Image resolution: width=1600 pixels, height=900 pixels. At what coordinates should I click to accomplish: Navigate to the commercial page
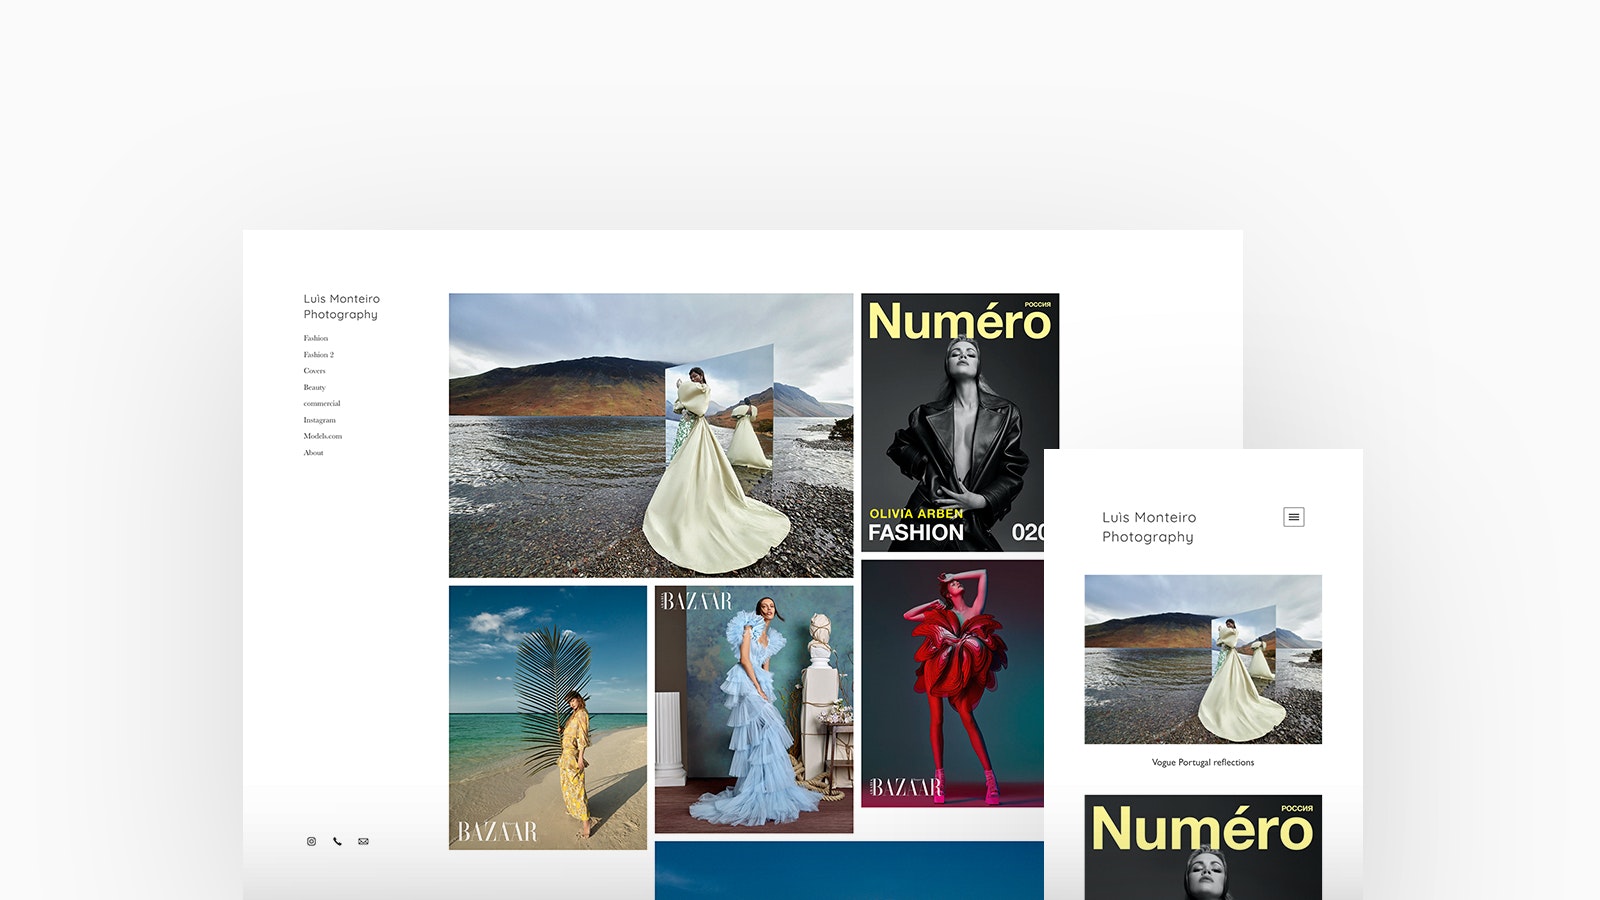pos(322,404)
